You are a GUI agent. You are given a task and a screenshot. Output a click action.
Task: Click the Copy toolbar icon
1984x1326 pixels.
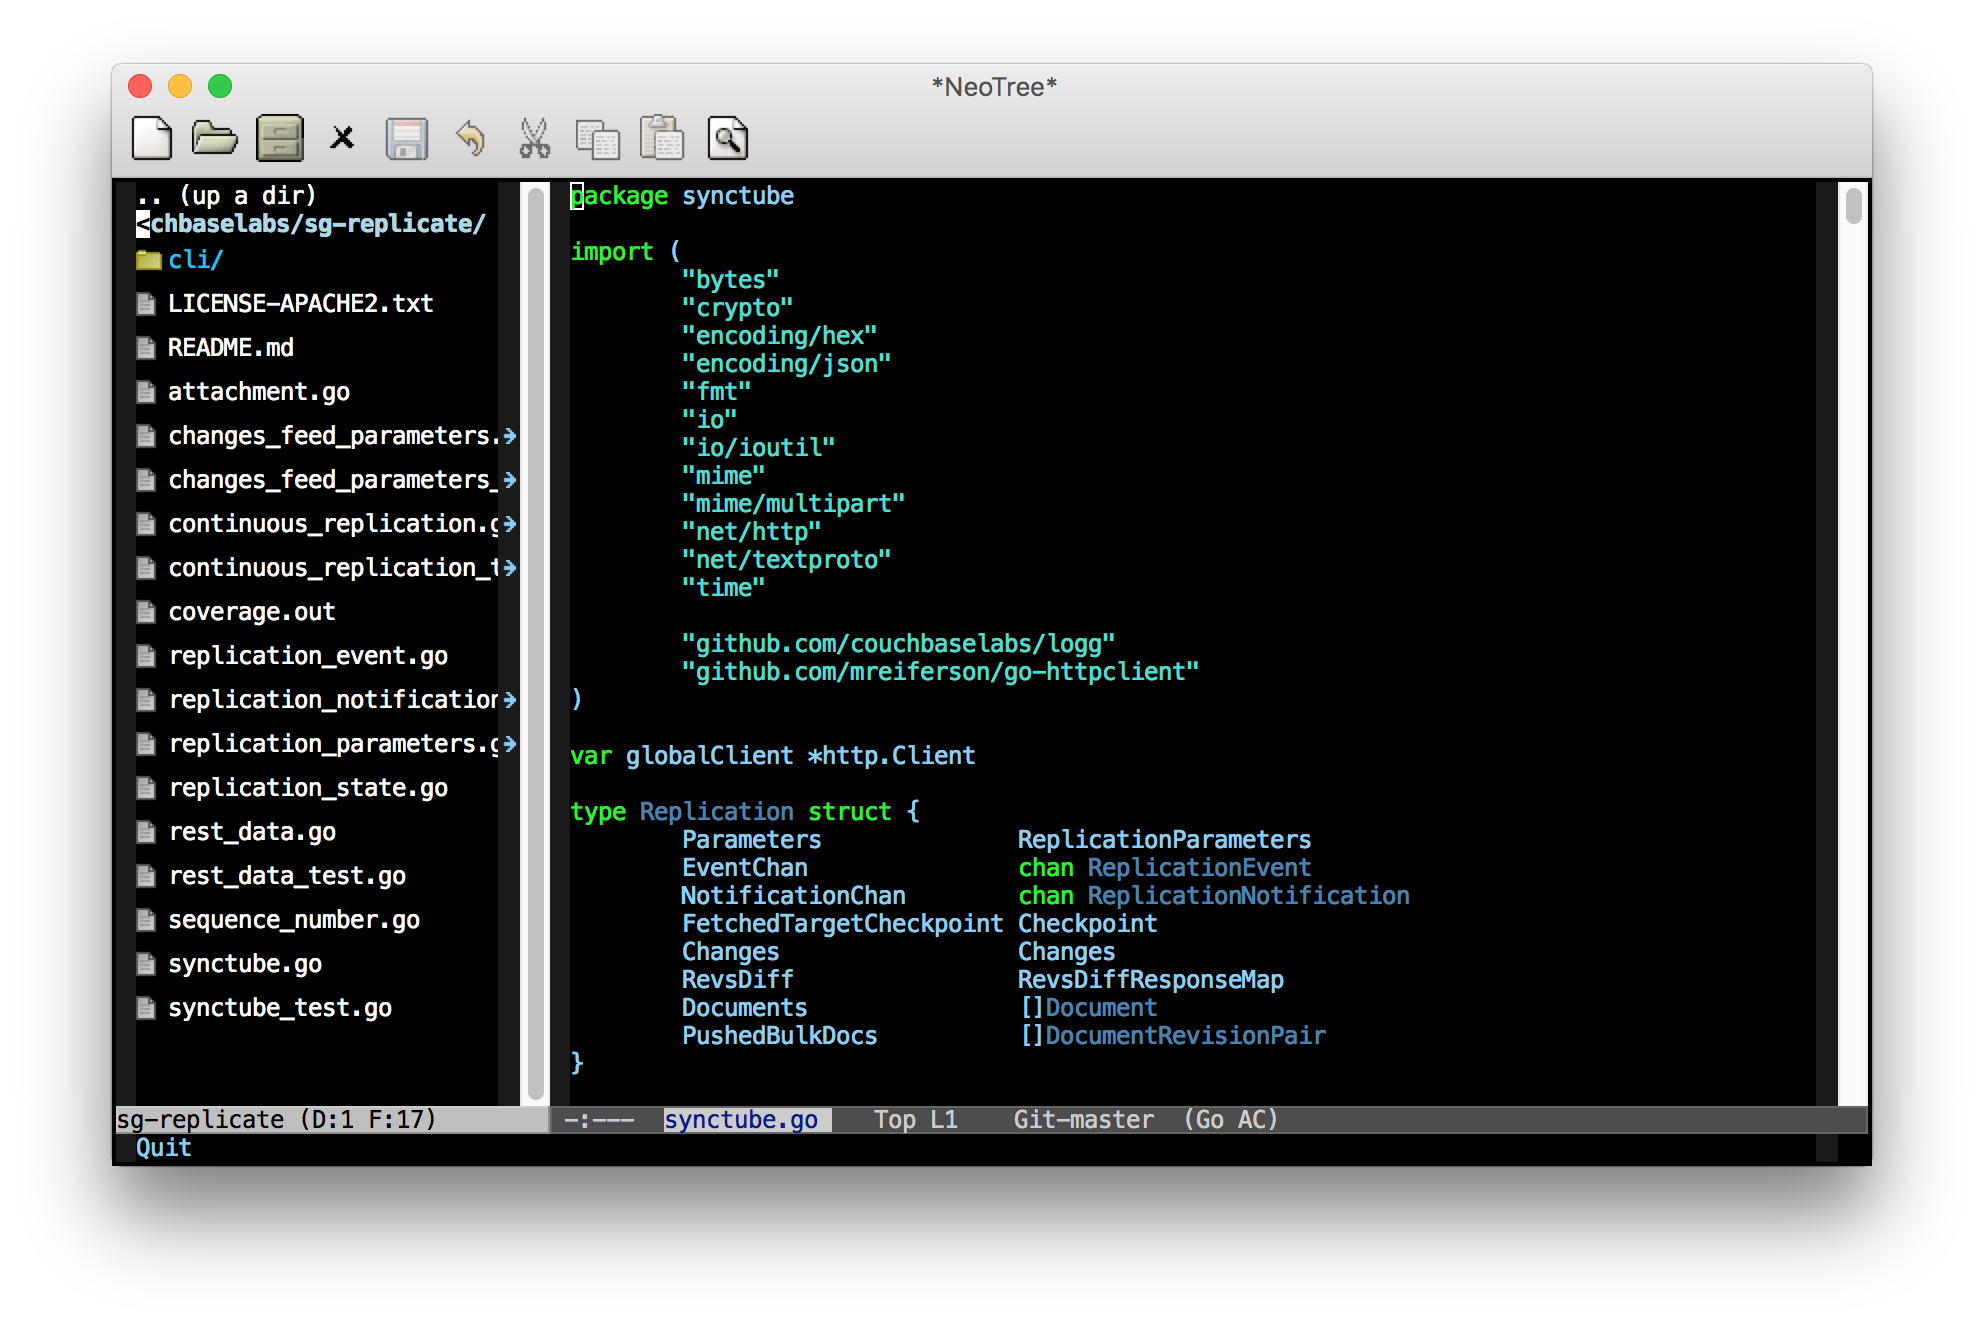598,139
